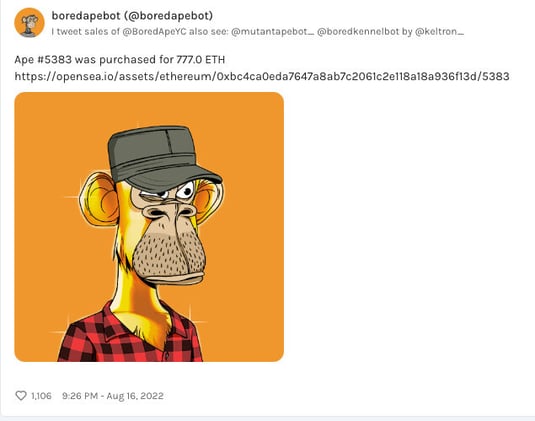Open the @keltron_ creator mention
This screenshot has width=535, height=421.
439,32
